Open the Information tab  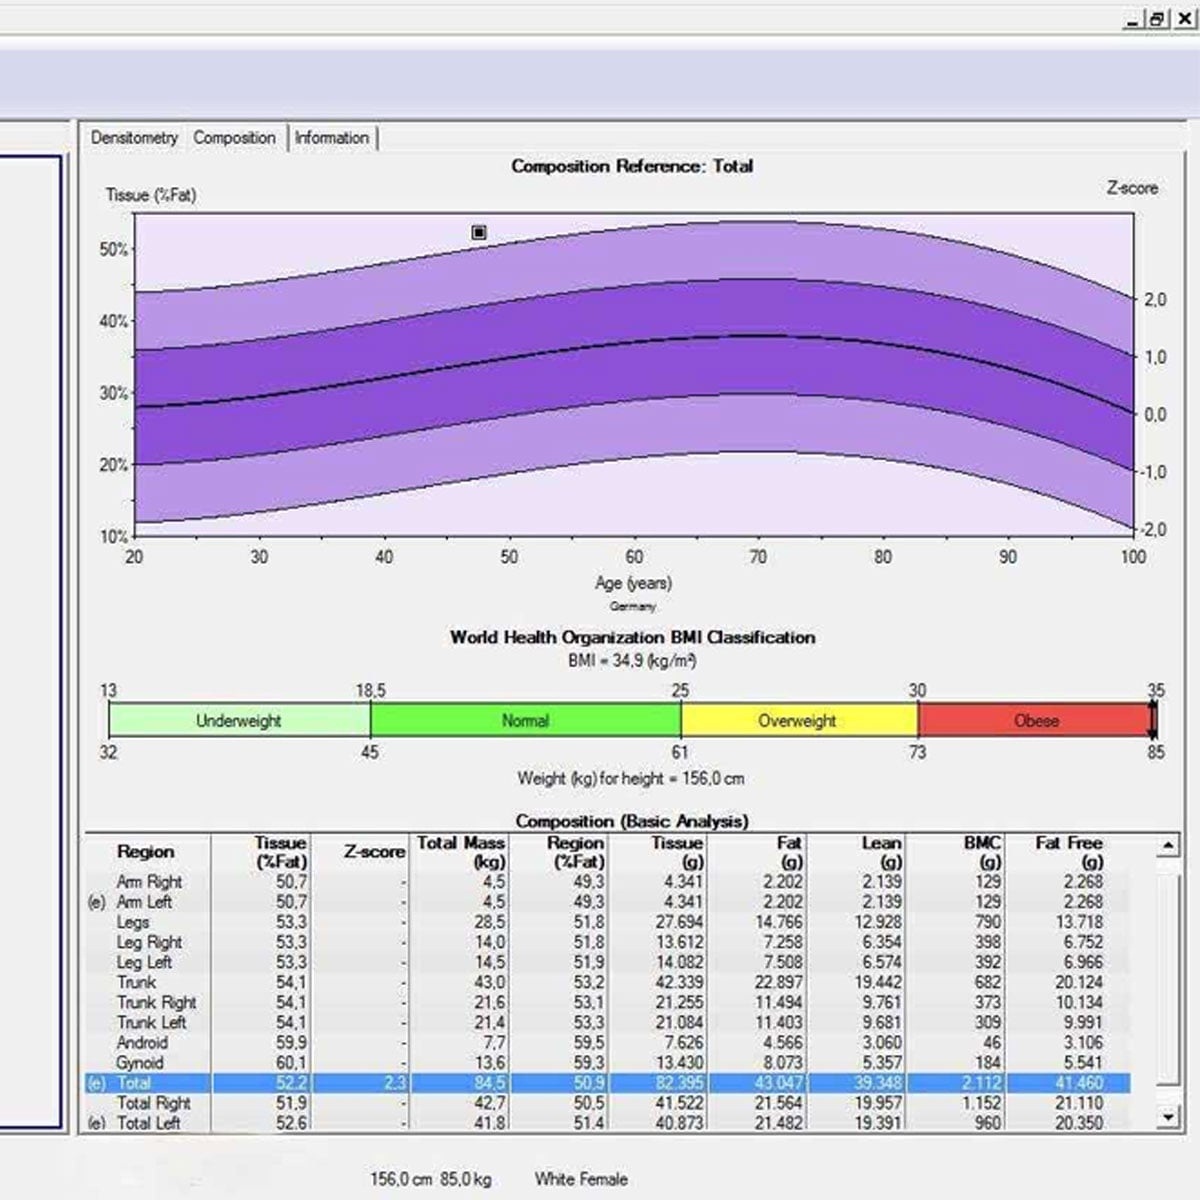click(x=331, y=138)
